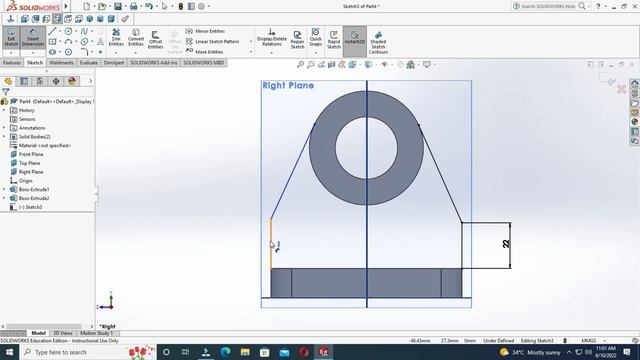Viewport: 640px width, 360px height.
Task: Select the Corner Rectangle tool
Action: tap(52, 42)
